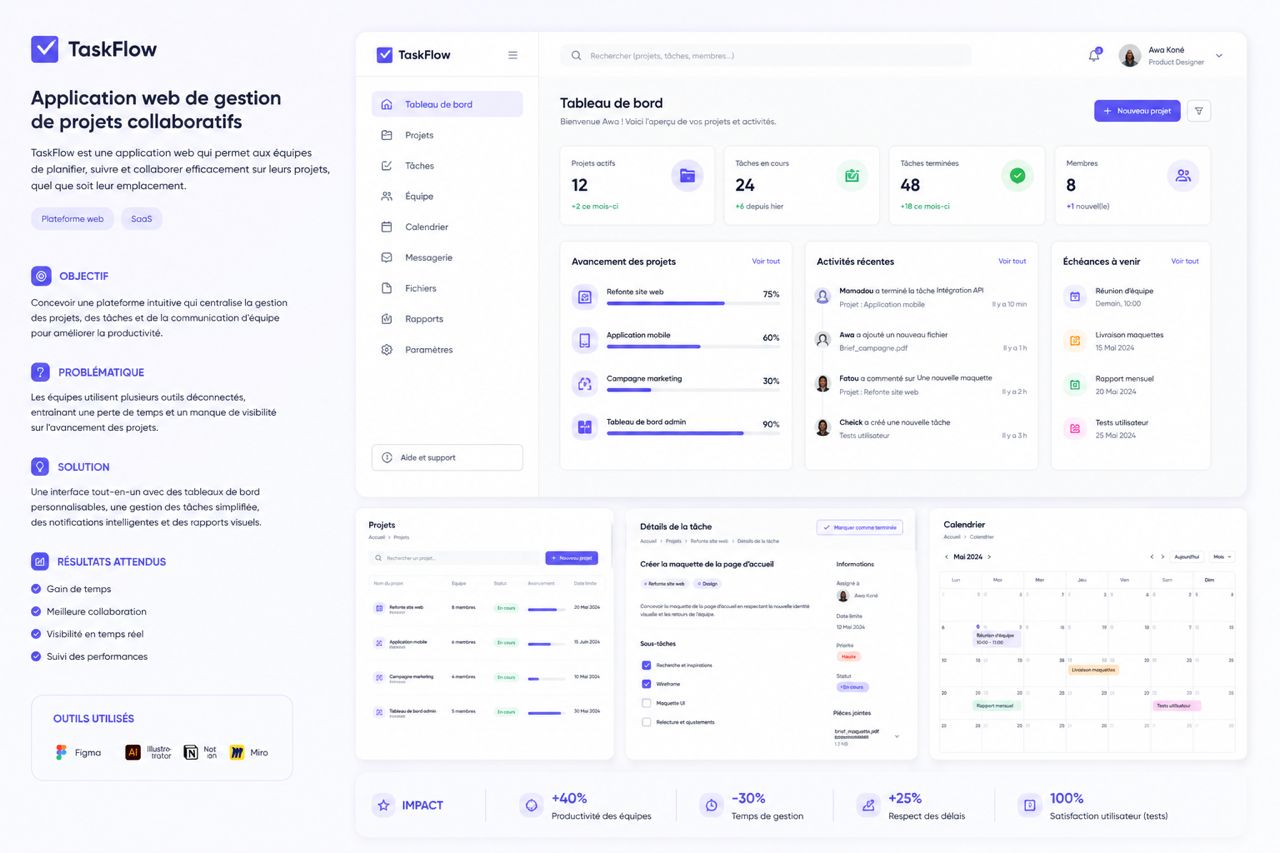1280x853 pixels.
Task: Click the Membres people icon
Action: coord(1183,175)
